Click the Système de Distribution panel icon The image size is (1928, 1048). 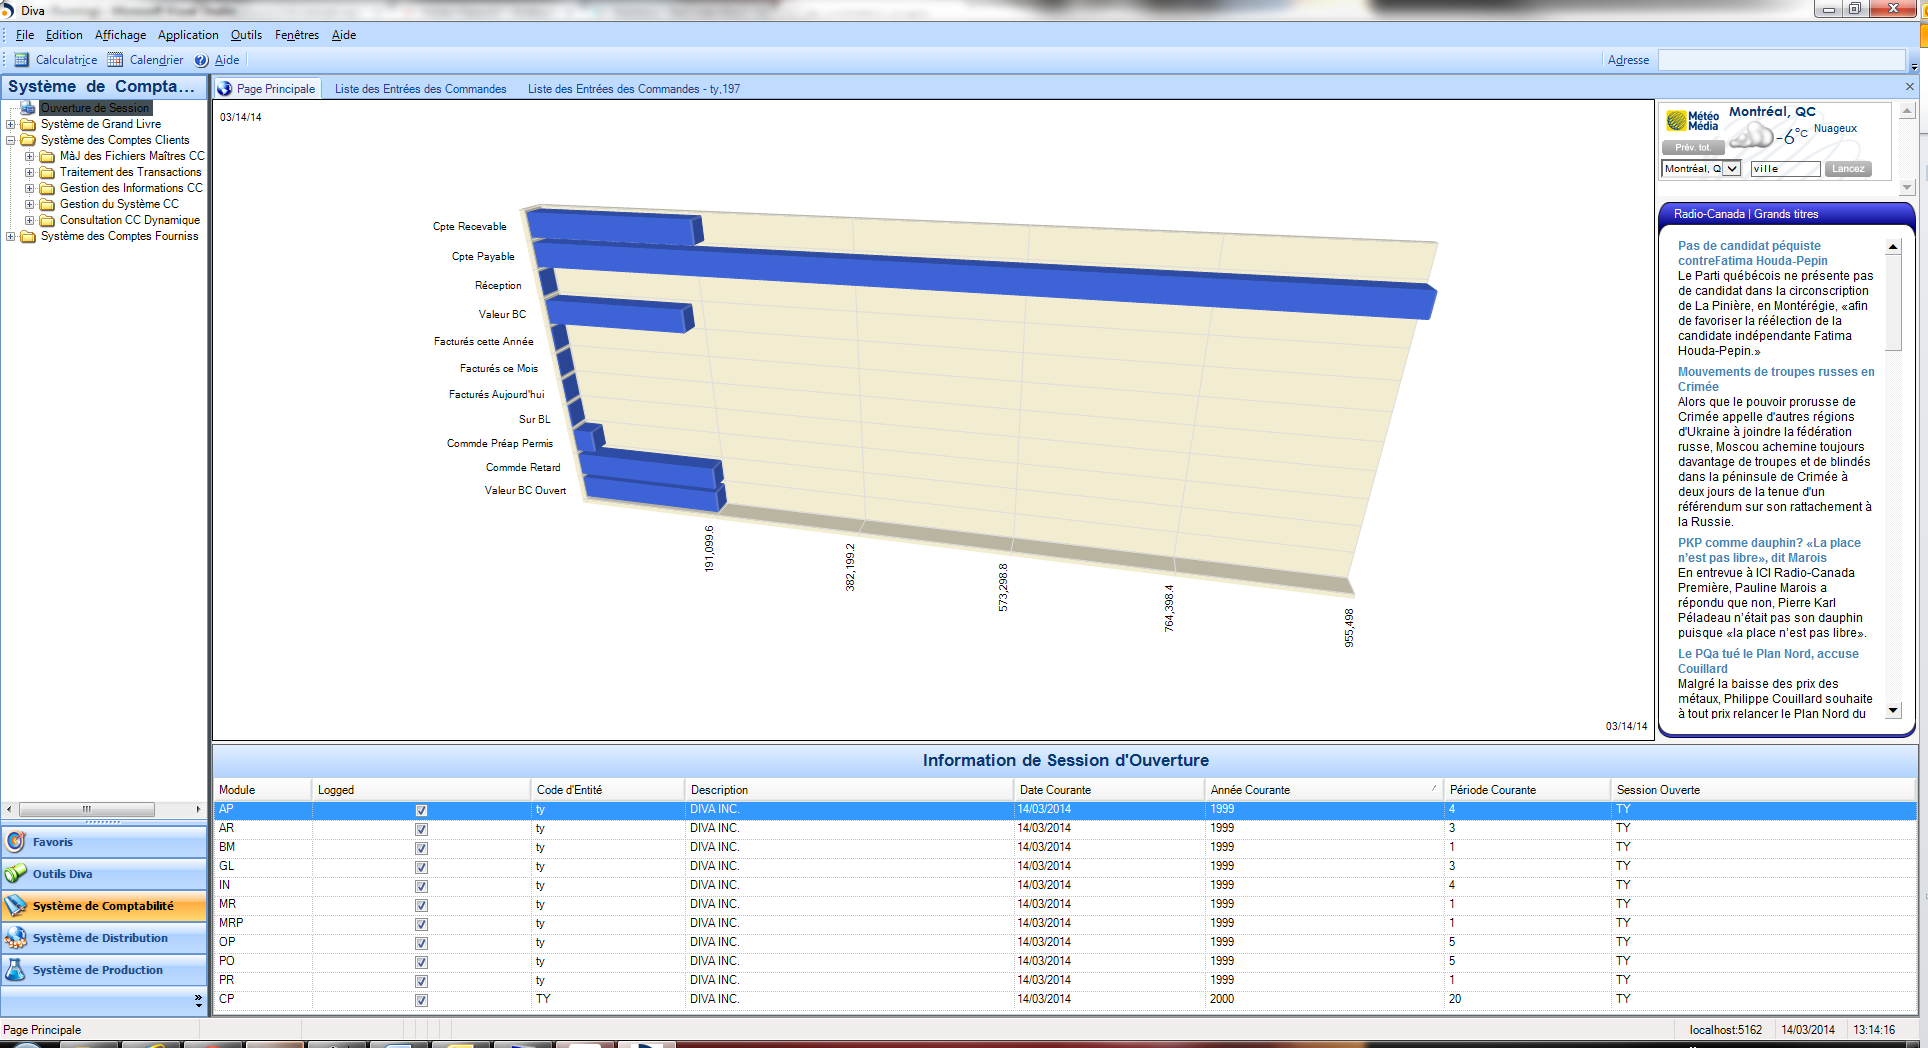(x=16, y=938)
